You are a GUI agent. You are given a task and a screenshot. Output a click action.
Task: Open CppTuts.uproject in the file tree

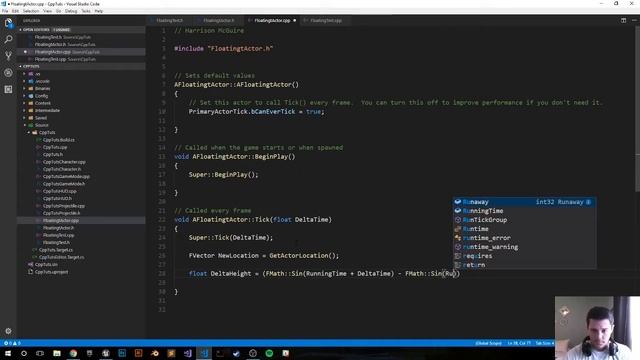pyautogui.click(x=51, y=272)
